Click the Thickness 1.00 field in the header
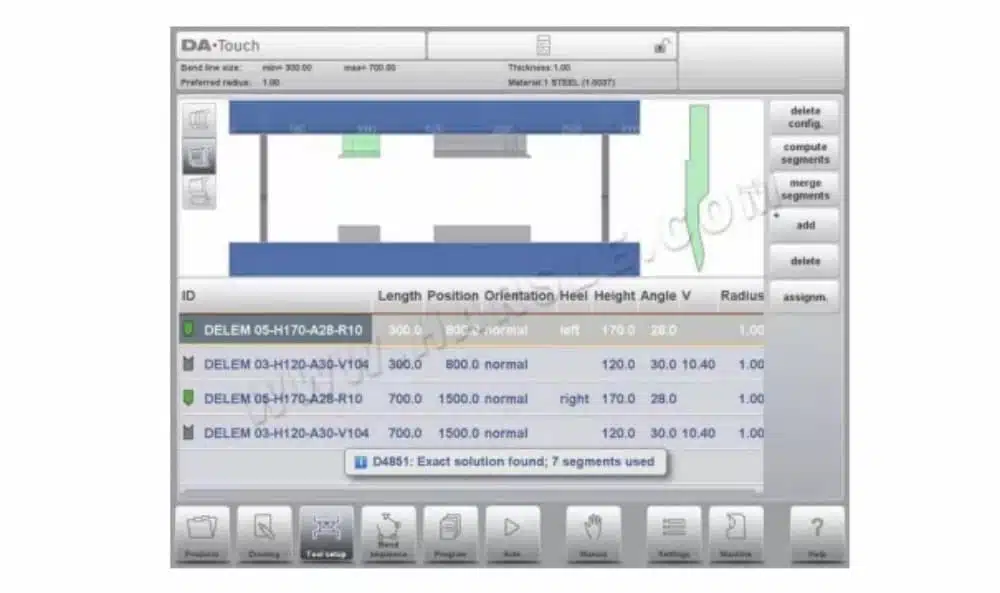The image size is (1000, 593). pos(540,68)
